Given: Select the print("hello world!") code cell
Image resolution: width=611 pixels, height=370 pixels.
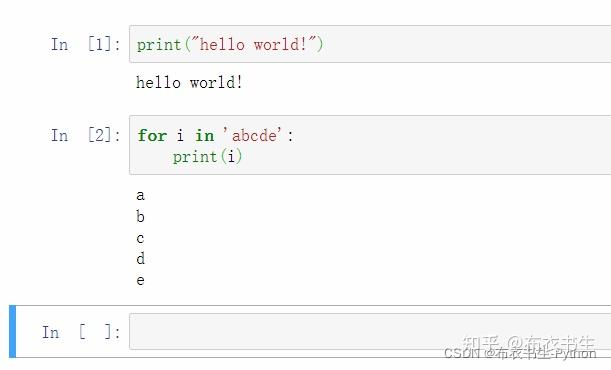Looking at the screenshot, I should coord(370,44).
